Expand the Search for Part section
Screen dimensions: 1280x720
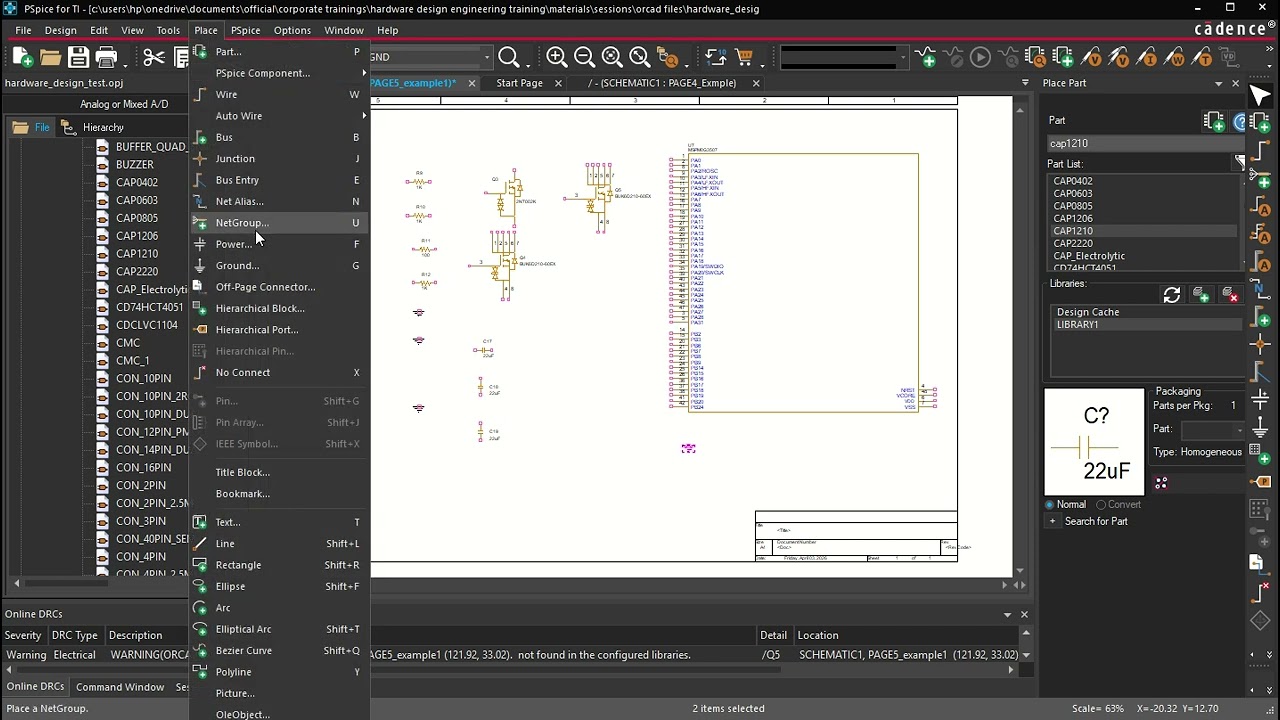1052,521
